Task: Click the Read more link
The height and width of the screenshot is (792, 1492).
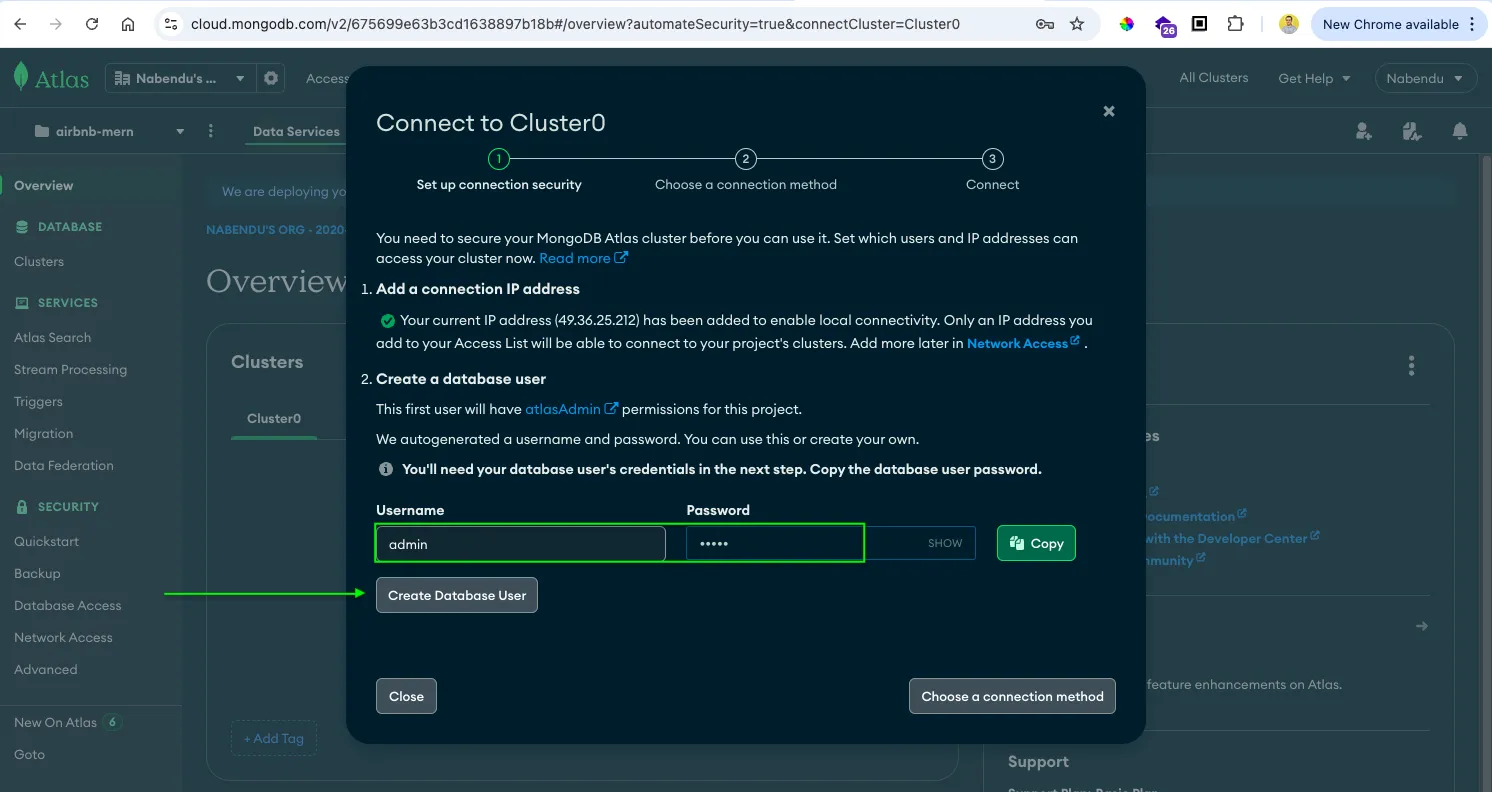Action: click(583, 258)
